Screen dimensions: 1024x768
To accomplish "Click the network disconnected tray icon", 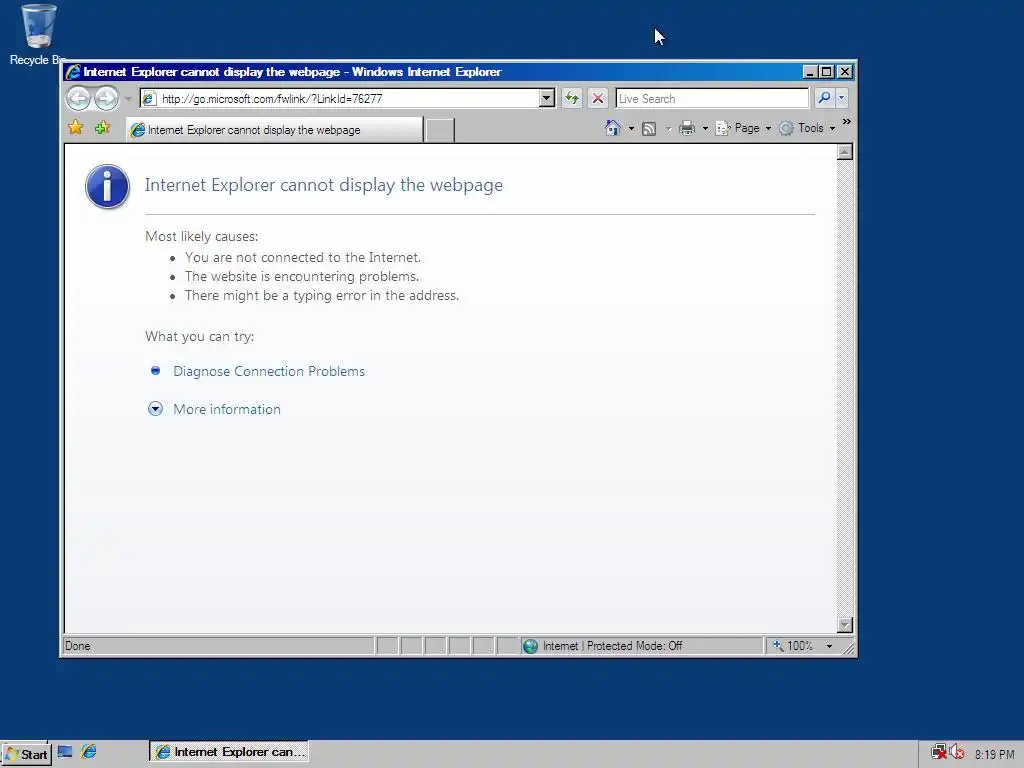I will (x=938, y=752).
